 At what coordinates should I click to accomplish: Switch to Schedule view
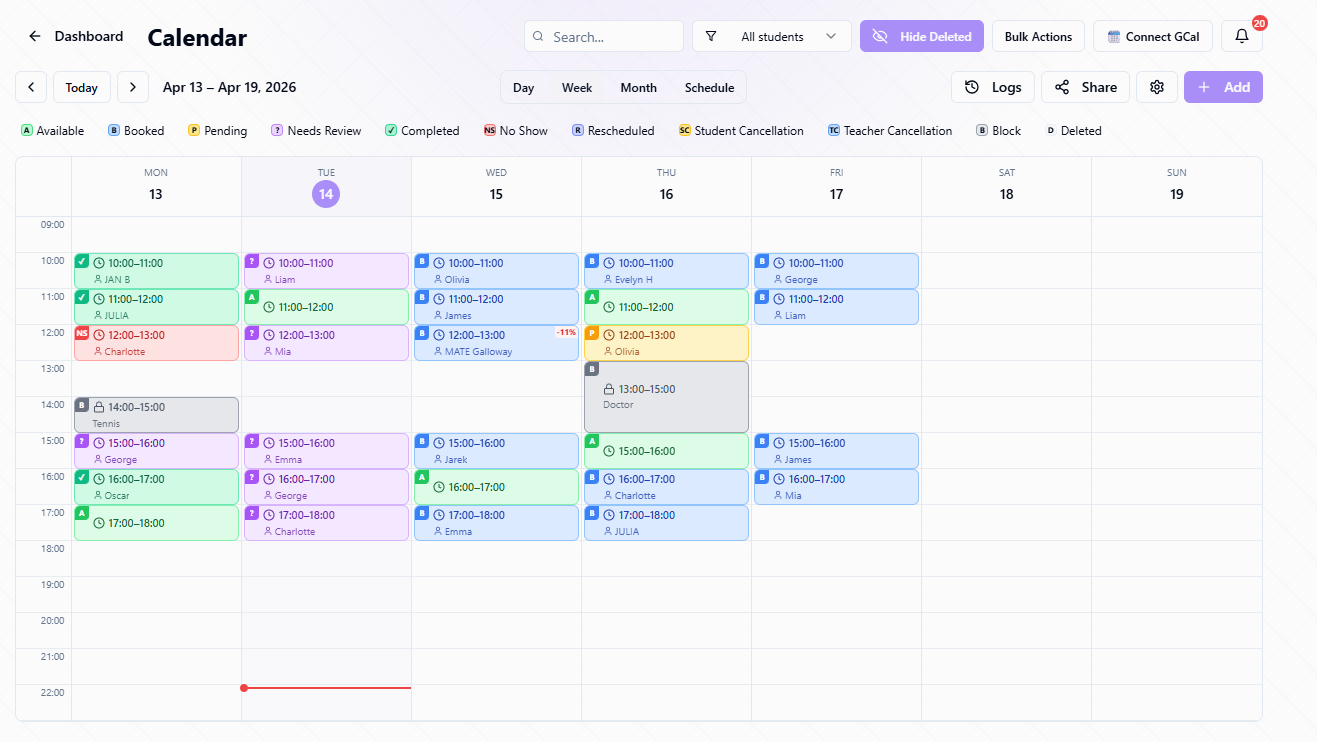click(x=710, y=87)
